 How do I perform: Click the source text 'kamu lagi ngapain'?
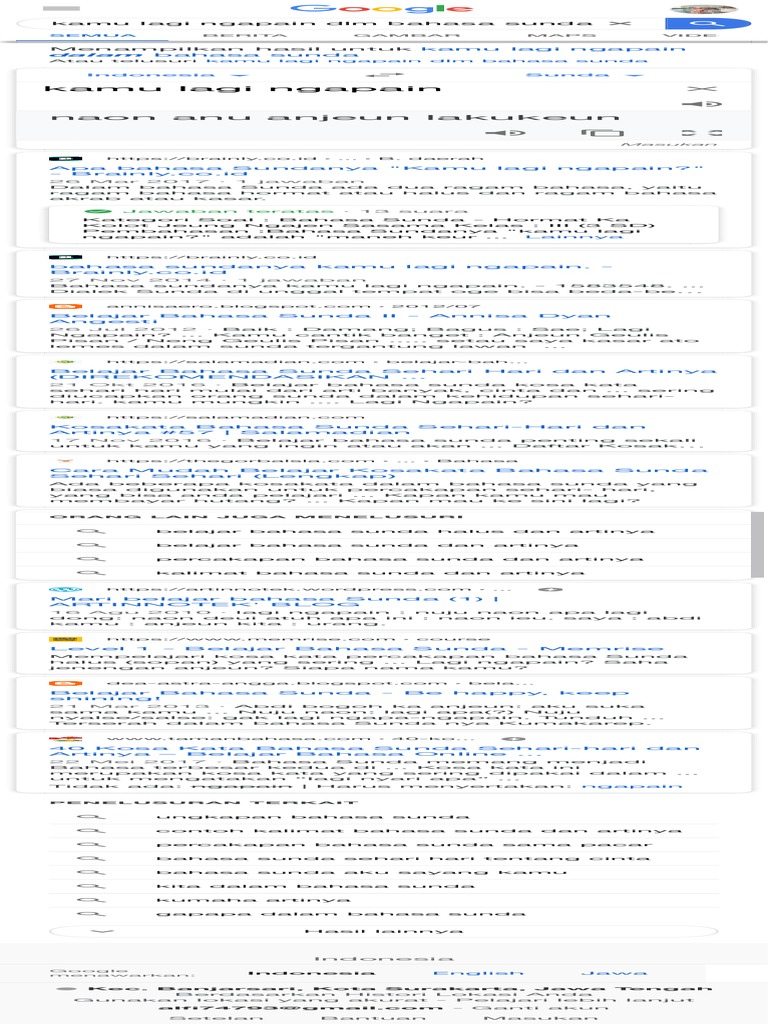pyautogui.click(x=243, y=88)
